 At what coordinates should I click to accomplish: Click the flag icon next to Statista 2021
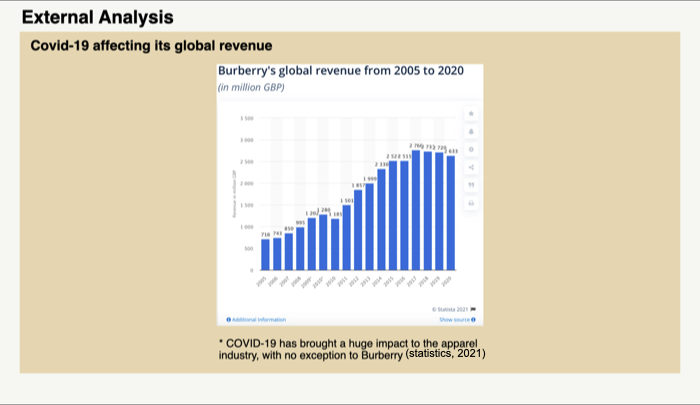473,309
